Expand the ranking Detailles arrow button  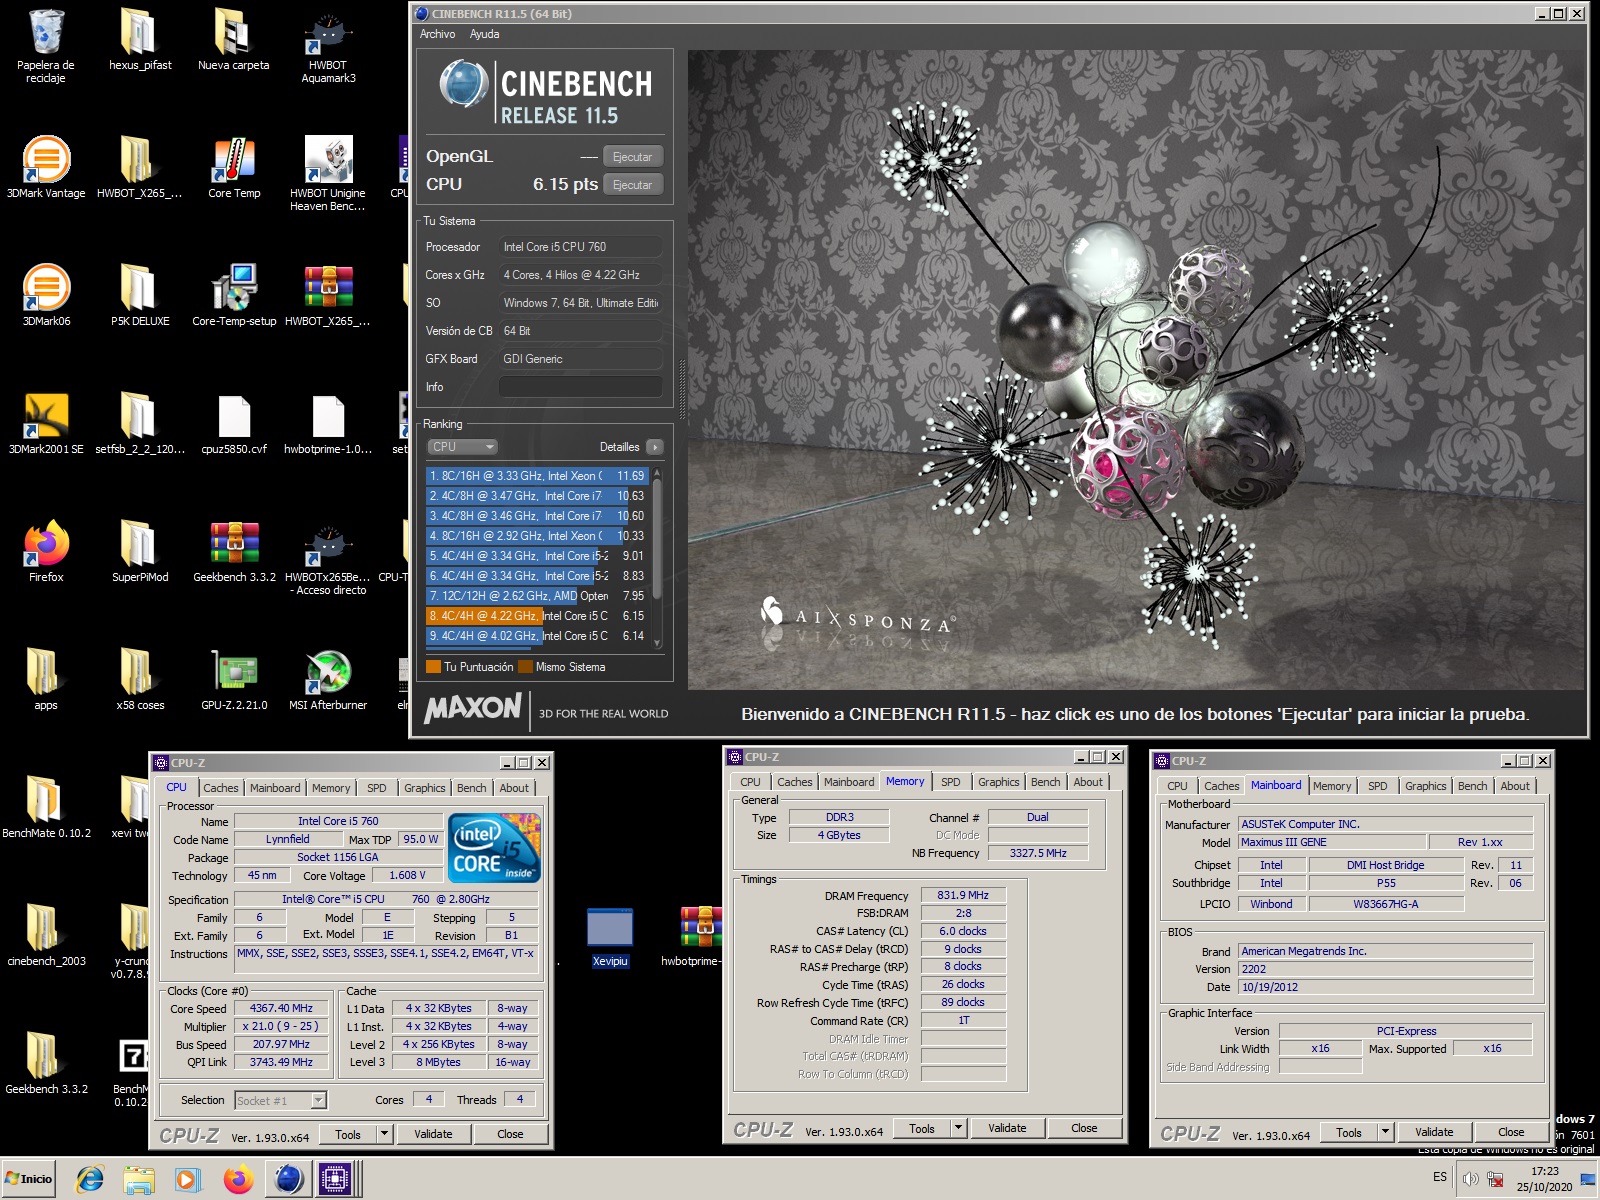tap(654, 447)
